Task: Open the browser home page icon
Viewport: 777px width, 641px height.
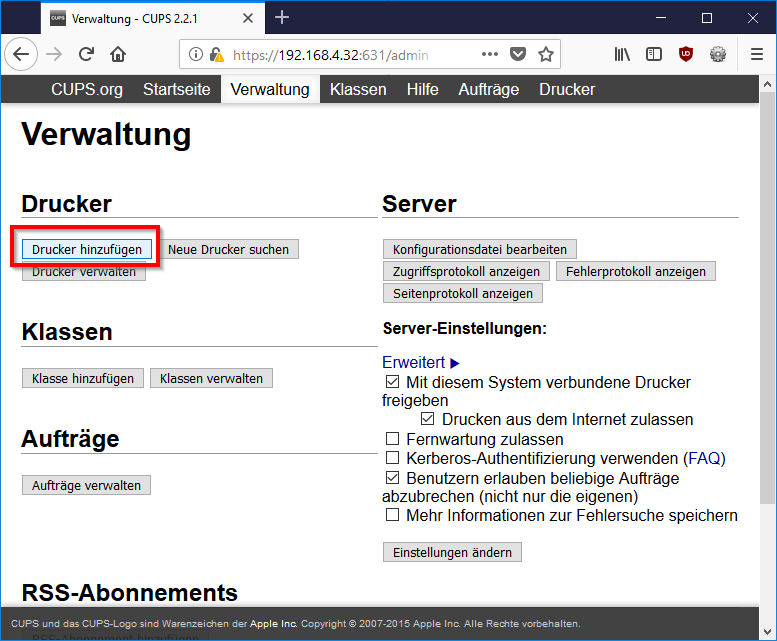Action: (118, 54)
